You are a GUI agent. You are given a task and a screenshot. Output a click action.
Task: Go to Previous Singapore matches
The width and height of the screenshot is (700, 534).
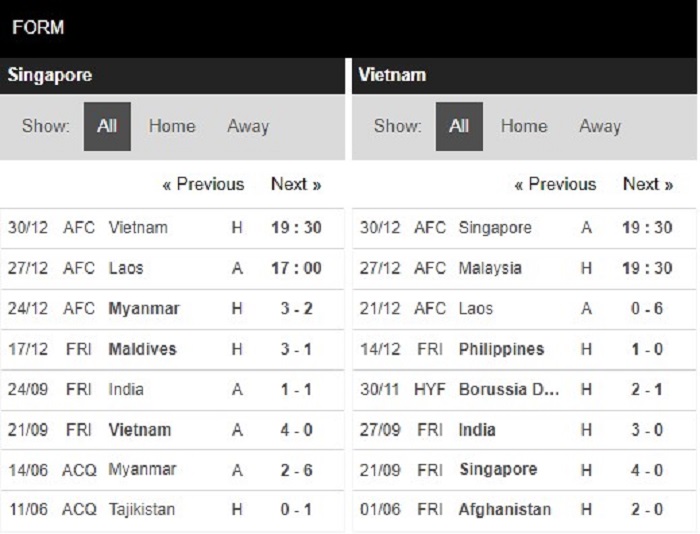coord(203,184)
